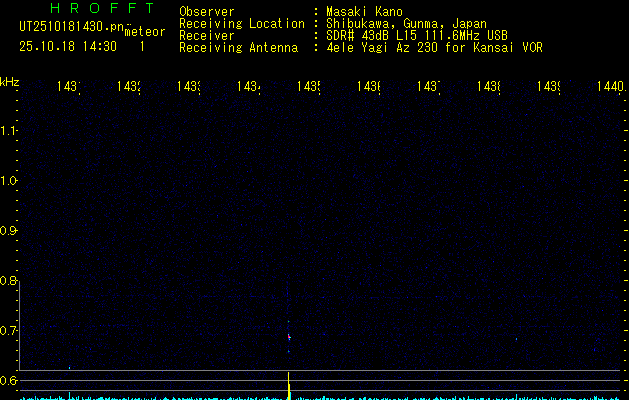Click the faint cyan echo near 1431
The width and height of the screenshot is (629, 400).
(69, 368)
